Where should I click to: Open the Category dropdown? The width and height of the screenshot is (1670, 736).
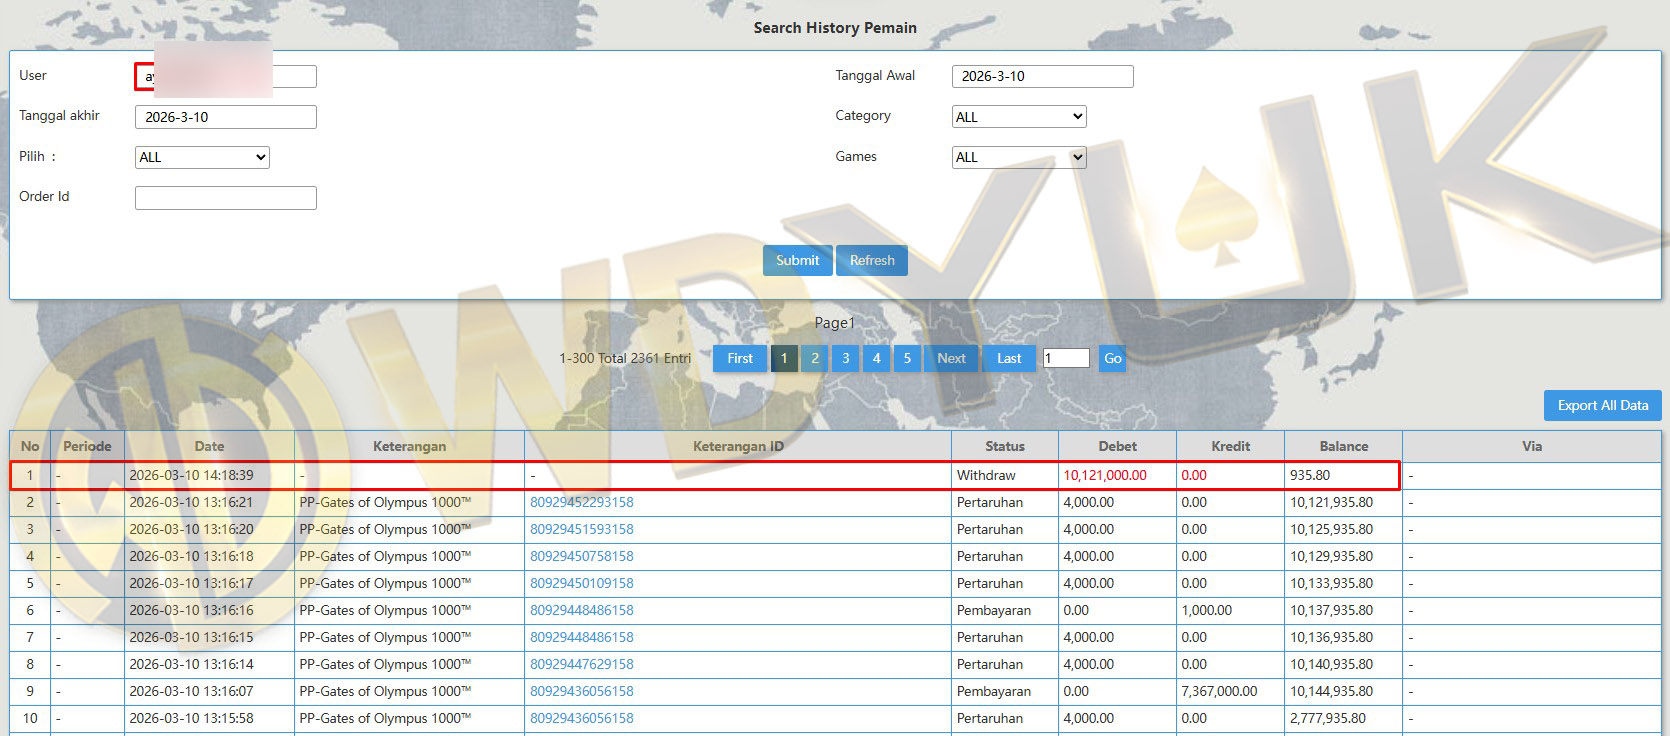(x=1018, y=117)
